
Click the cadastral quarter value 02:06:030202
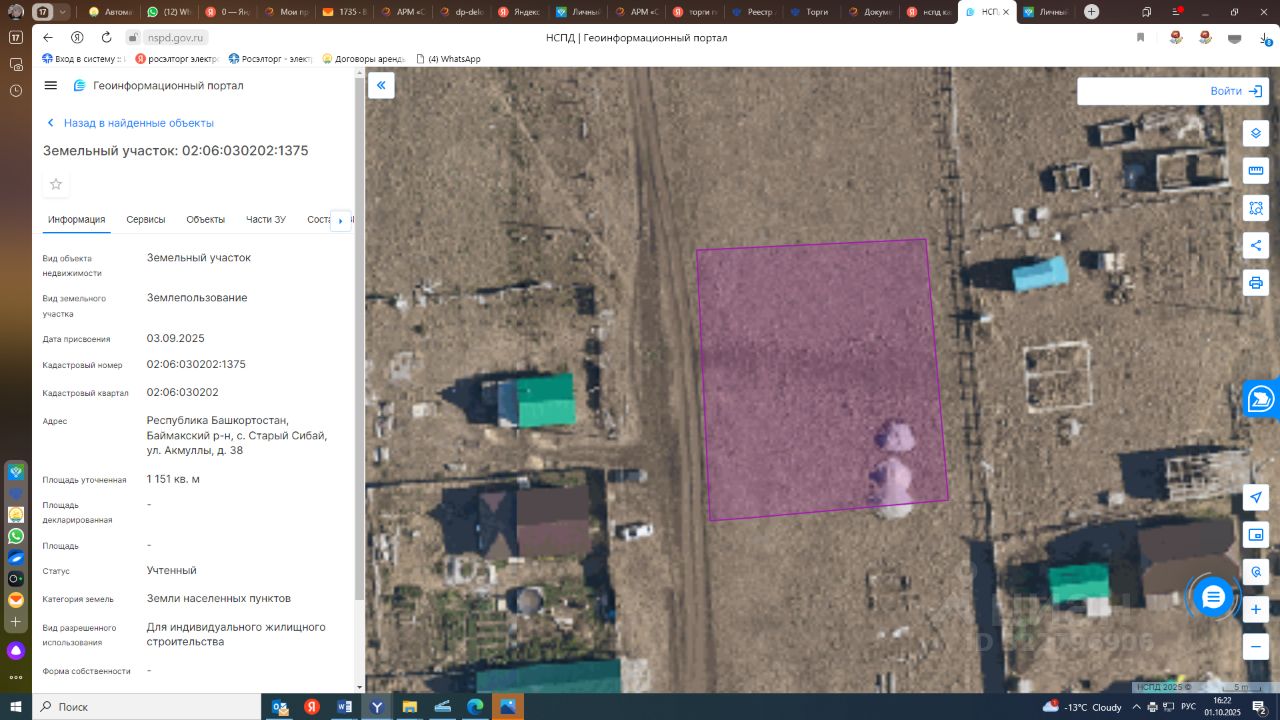(x=183, y=393)
